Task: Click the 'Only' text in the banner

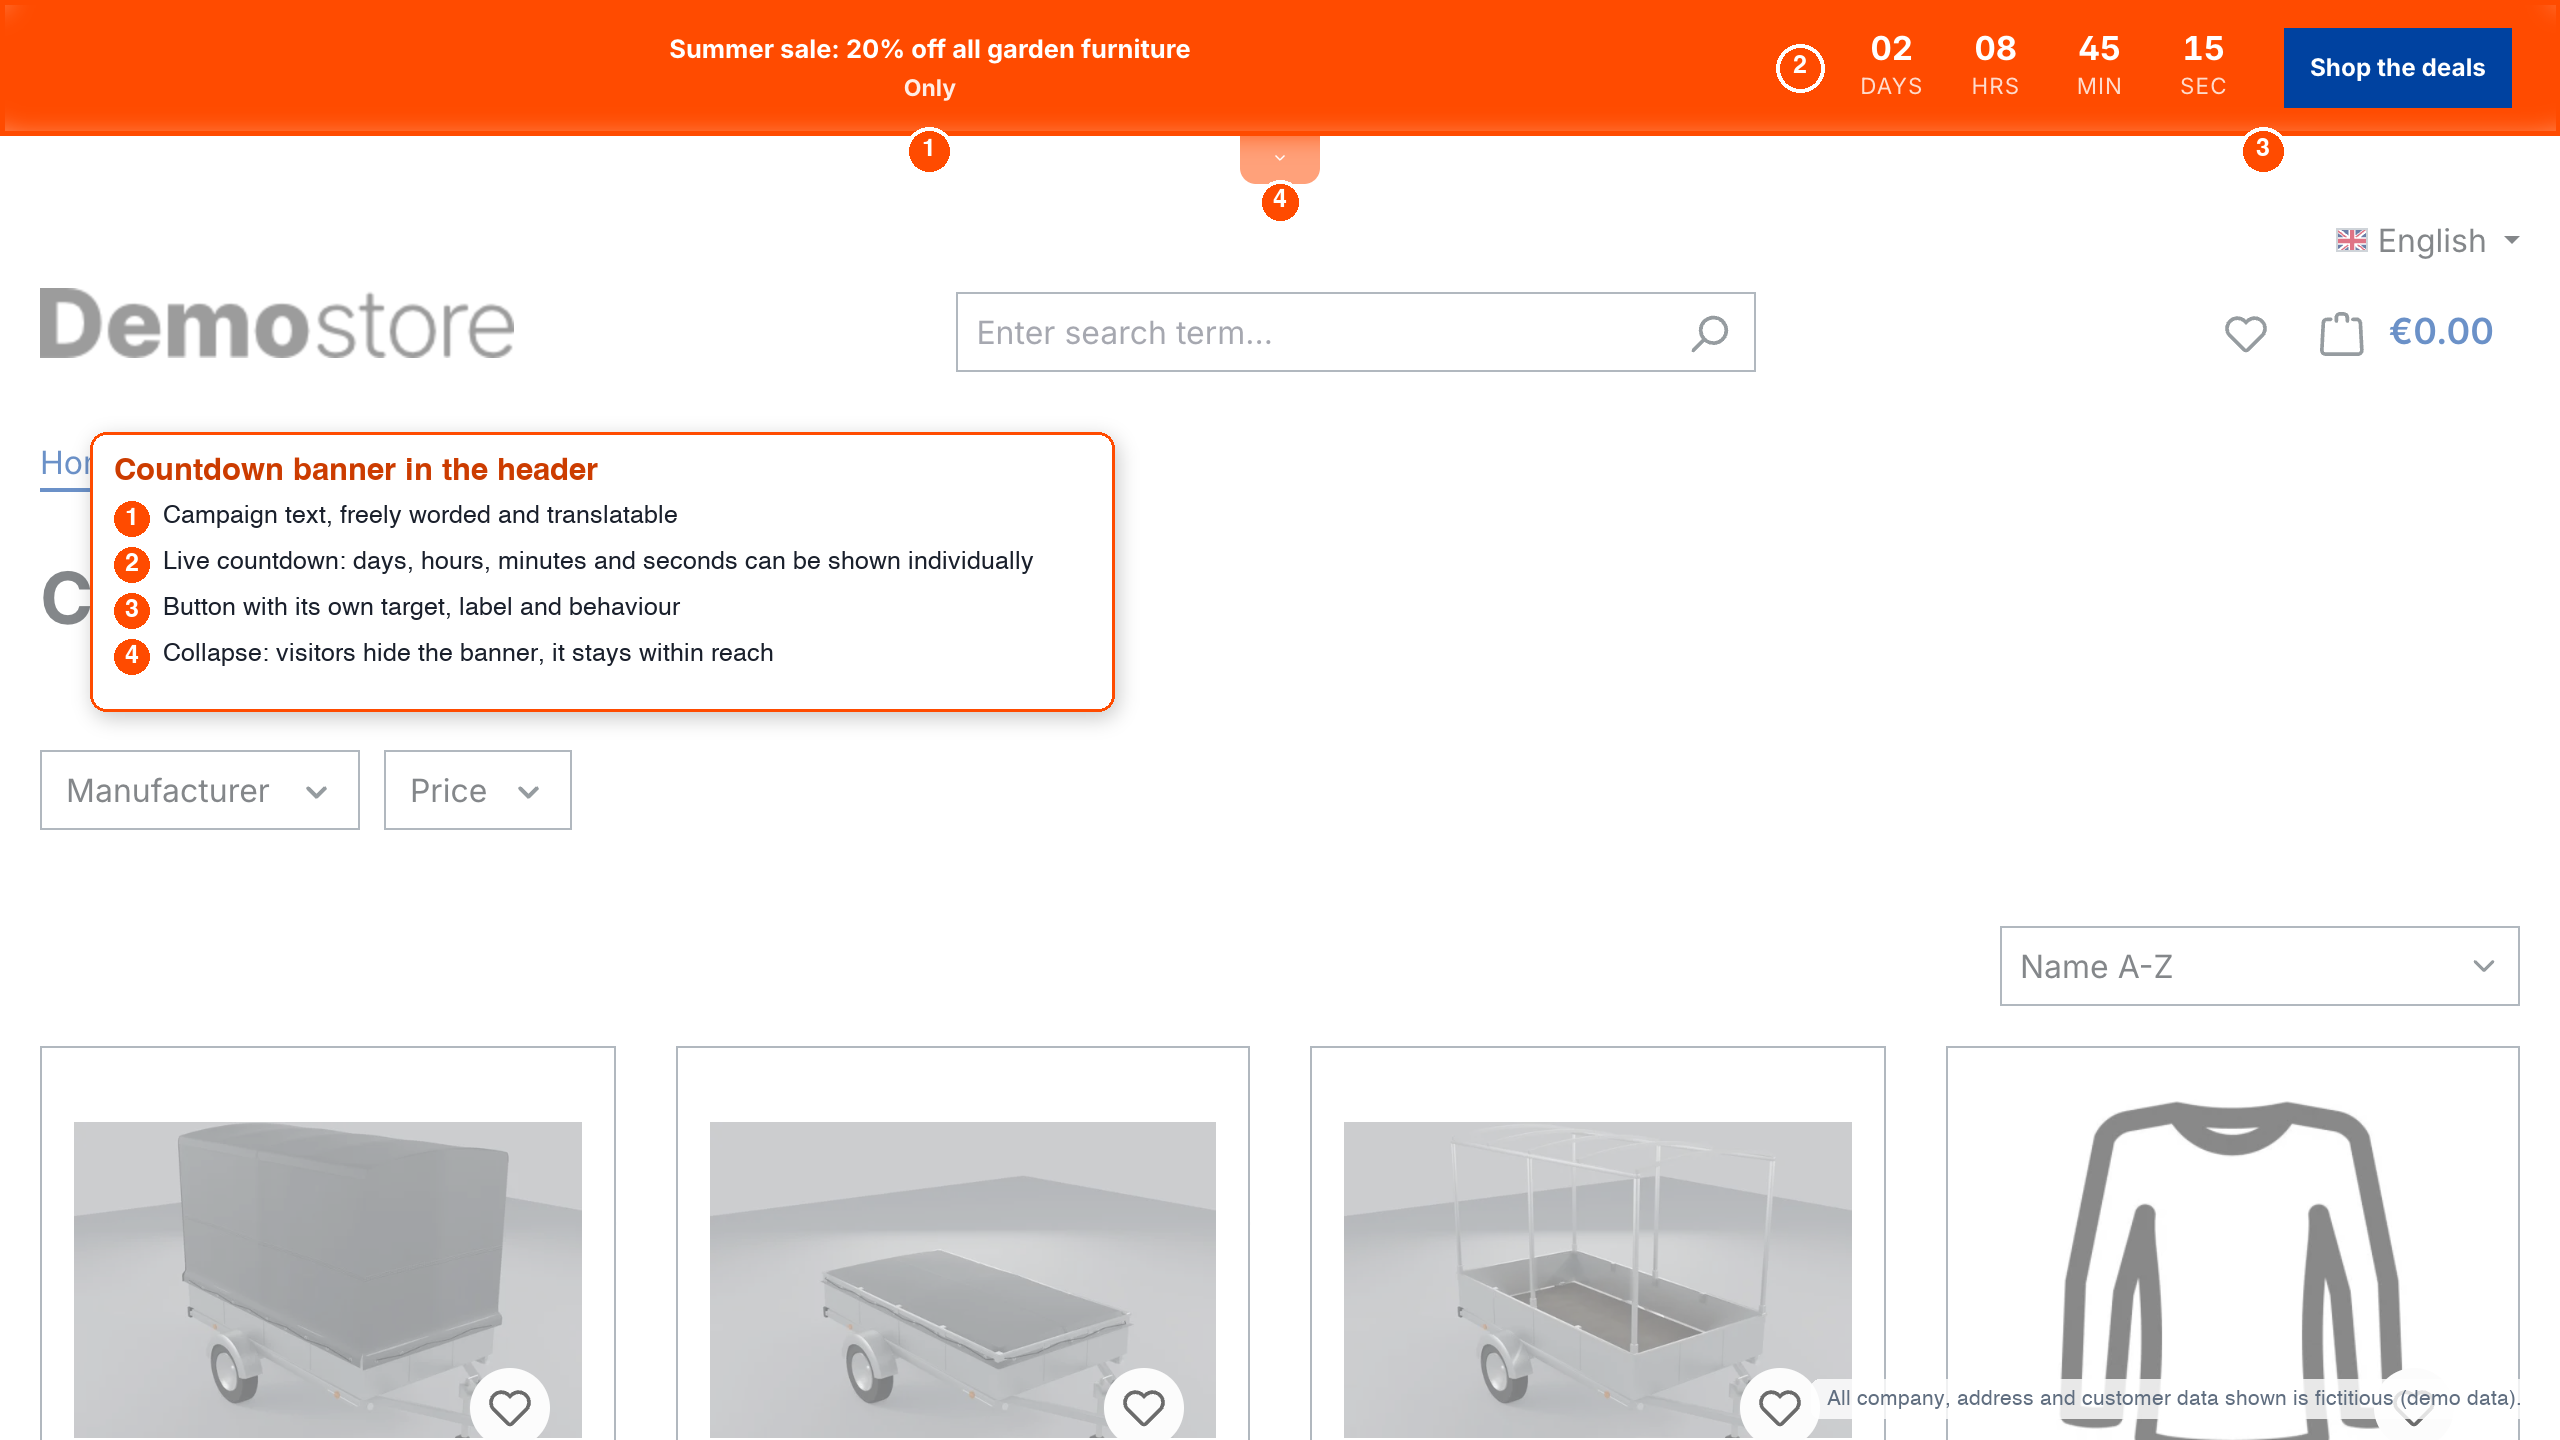Action: click(929, 88)
